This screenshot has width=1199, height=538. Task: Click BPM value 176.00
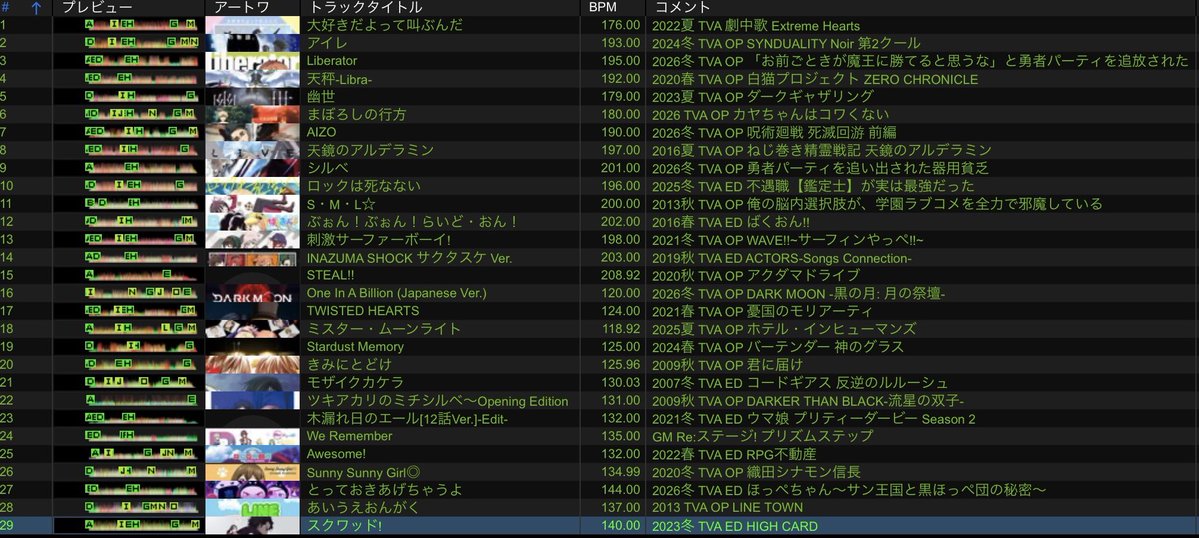(621, 25)
